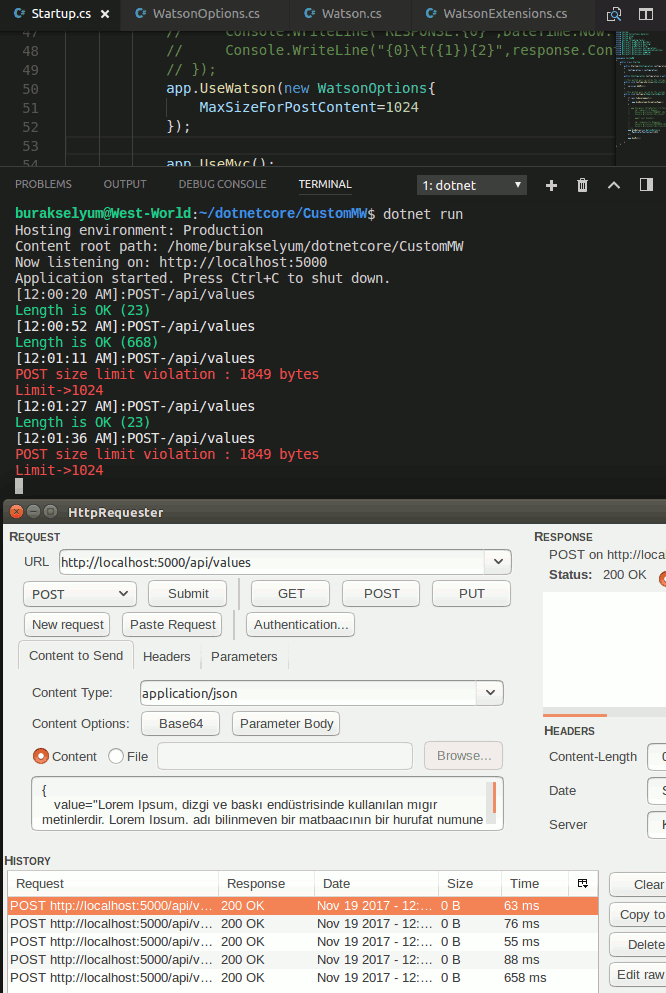Open the terminal selector '1: dotnet' dropdown
The image size is (666, 993).
tap(471, 185)
